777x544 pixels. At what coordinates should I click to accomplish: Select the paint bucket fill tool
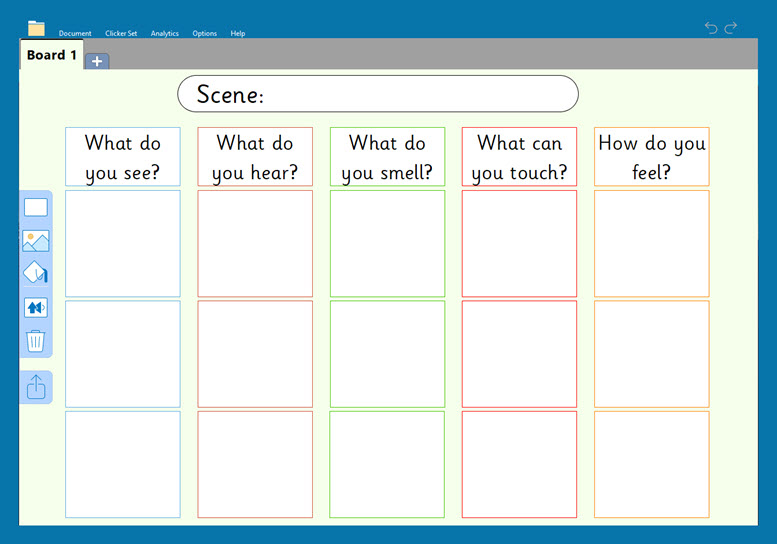[x=35, y=273]
